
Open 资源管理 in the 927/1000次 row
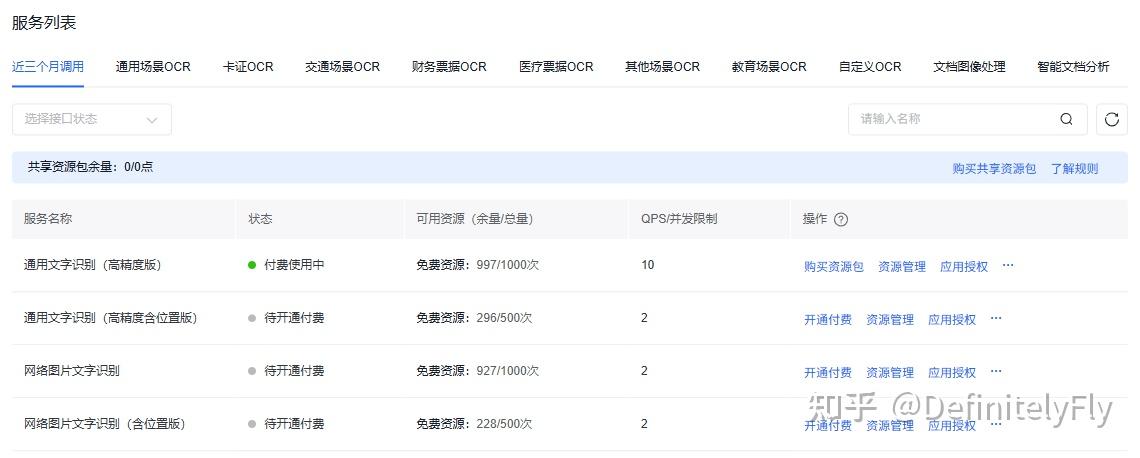point(890,373)
